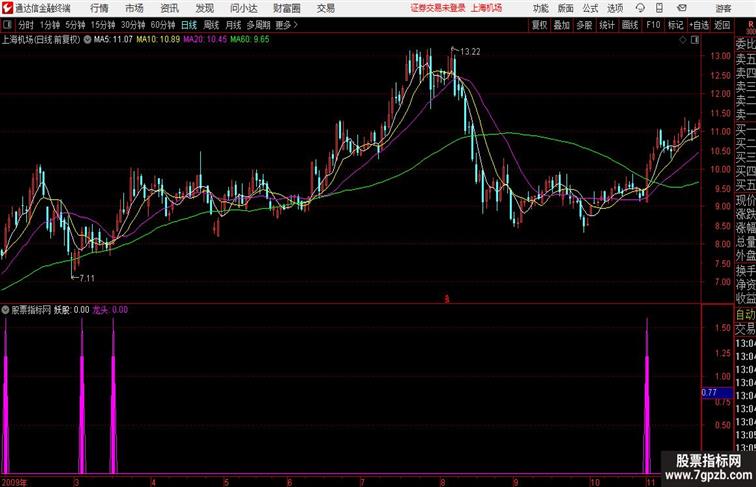Click the month 8 marker on time axis
756x487 pixels.
442,482
